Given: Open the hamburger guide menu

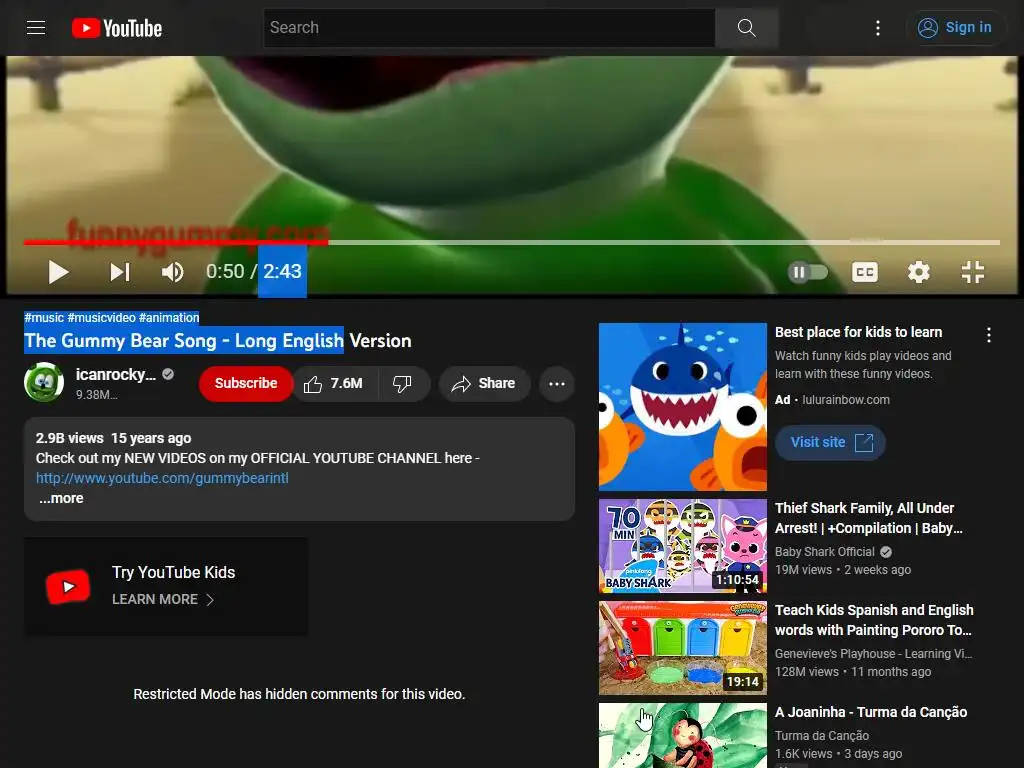Looking at the screenshot, I should coord(36,27).
